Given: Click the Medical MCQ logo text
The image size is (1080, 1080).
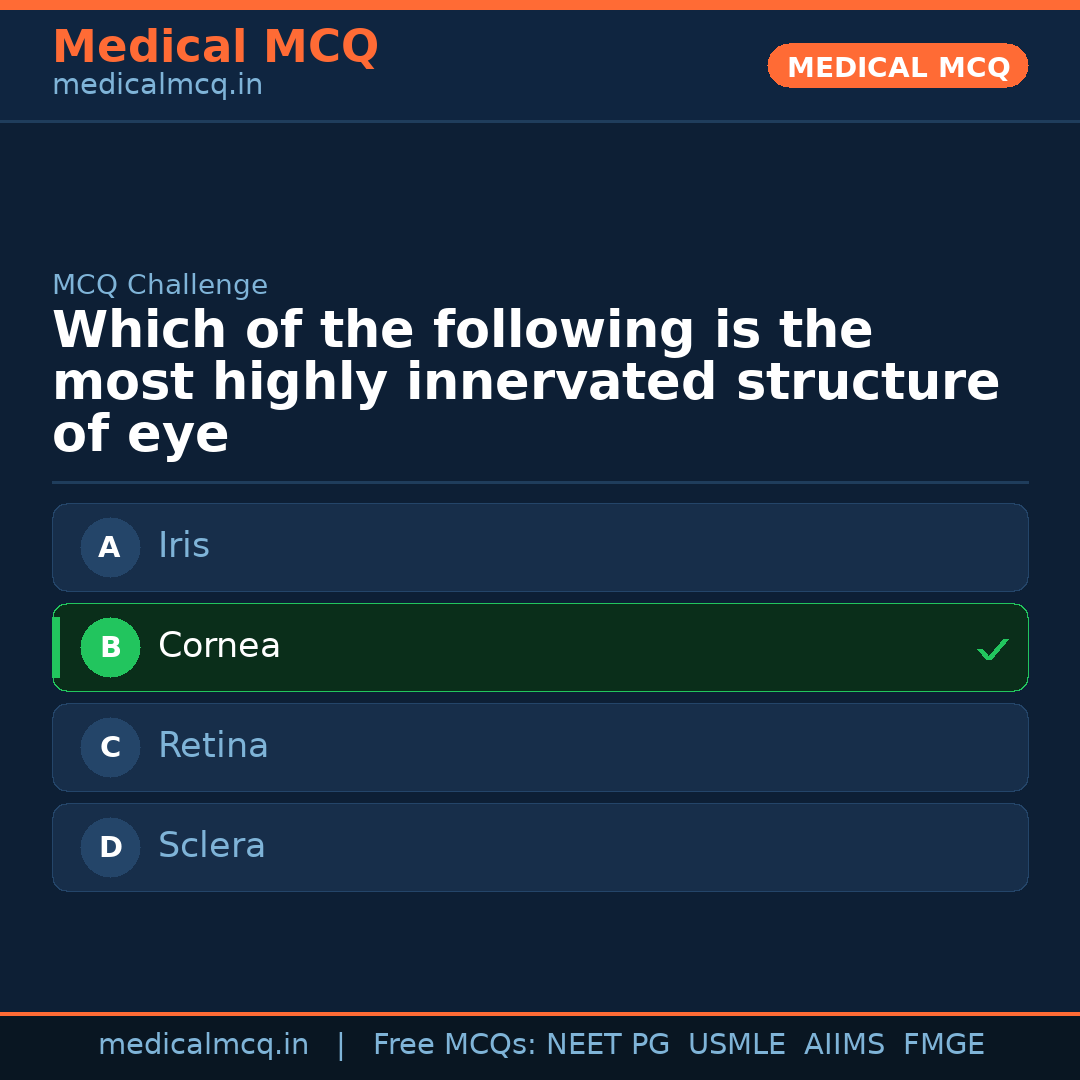Looking at the screenshot, I should tap(215, 47).
